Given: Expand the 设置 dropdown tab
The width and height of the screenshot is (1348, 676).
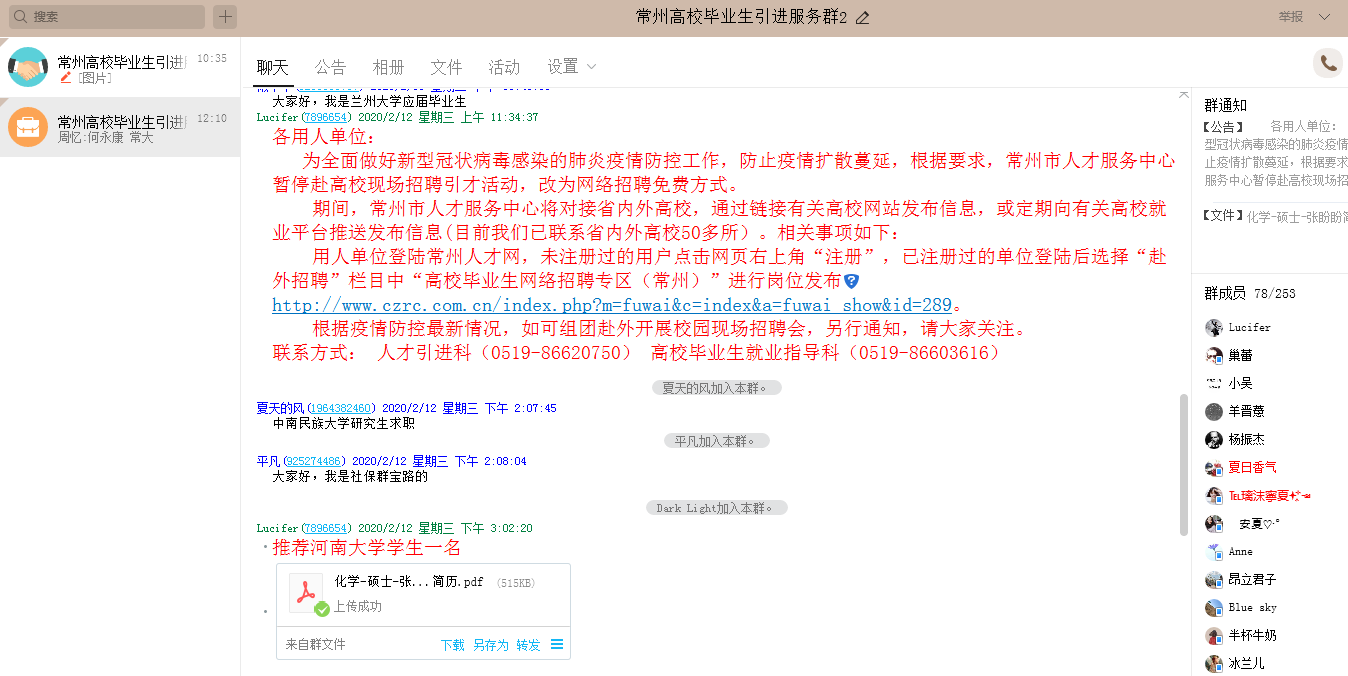Looking at the screenshot, I should [571, 67].
